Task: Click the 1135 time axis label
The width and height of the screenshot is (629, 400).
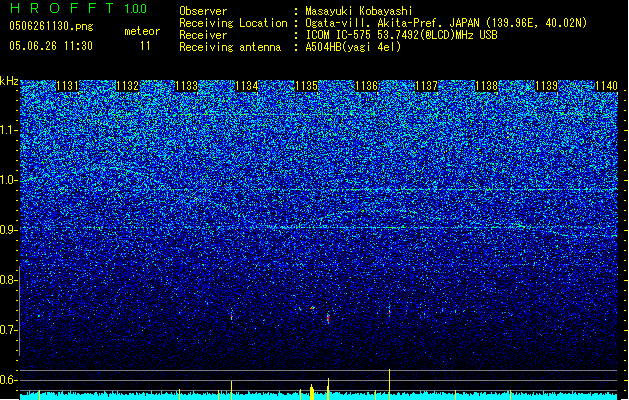Action: 307,86
